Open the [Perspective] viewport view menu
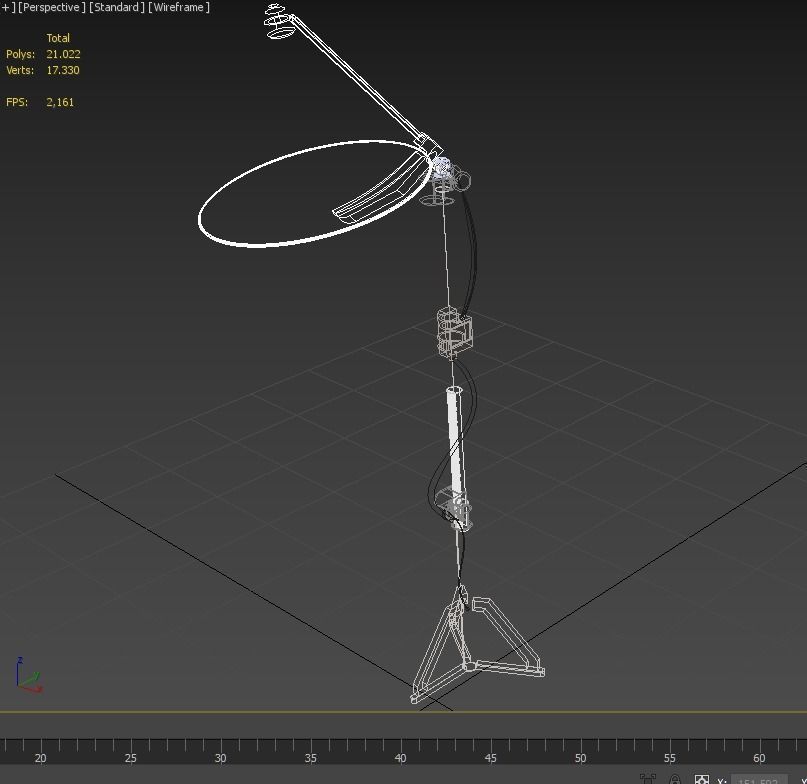Image resolution: width=807 pixels, height=784 pixels. pos(51,7)
